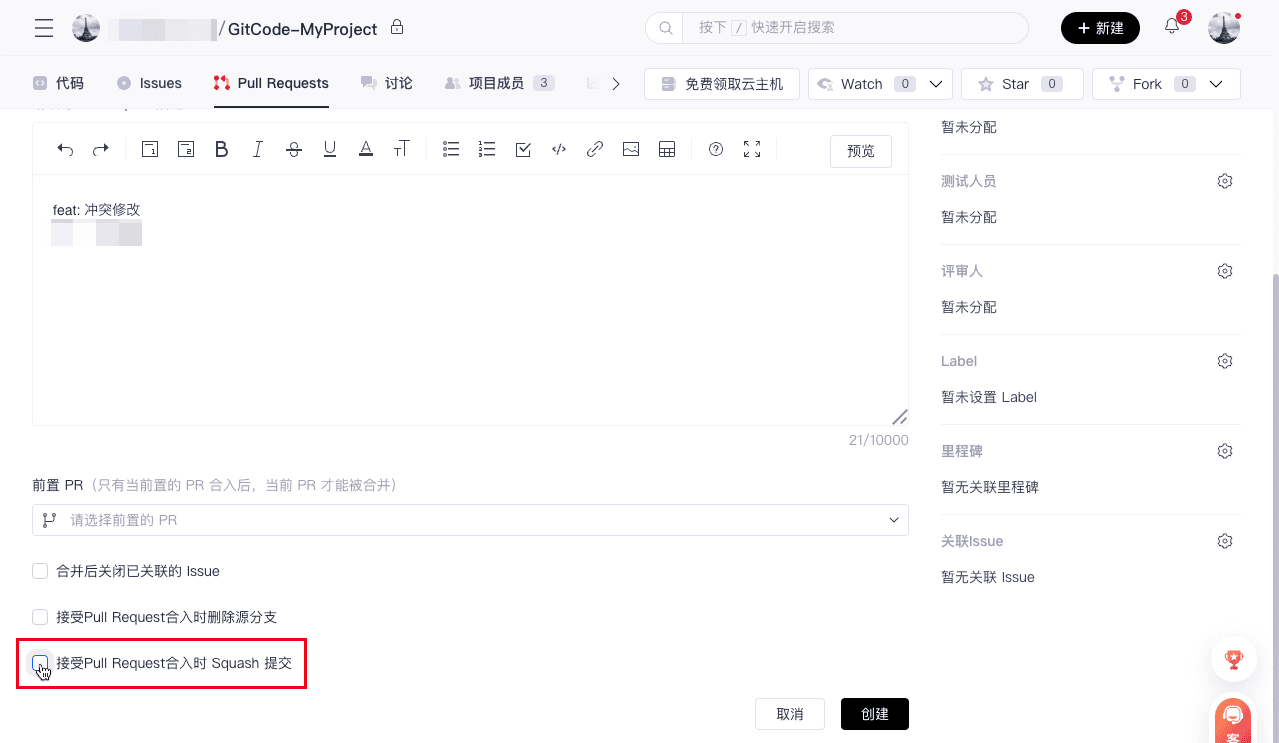Open the 项目成员 tab
Viewport: 1279px width, 743px height.
pos(497,83)
